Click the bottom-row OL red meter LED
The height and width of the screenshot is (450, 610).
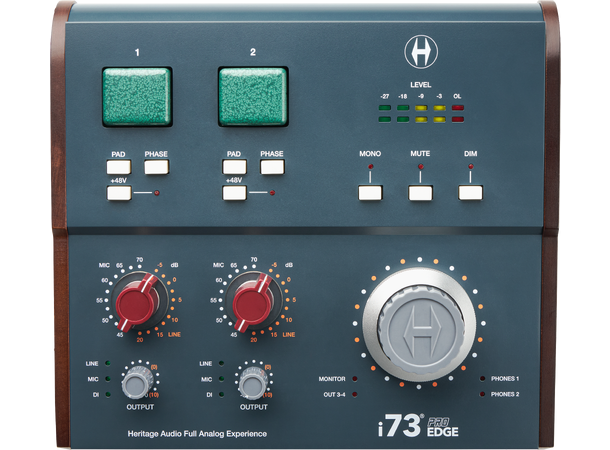click(458, 119)
